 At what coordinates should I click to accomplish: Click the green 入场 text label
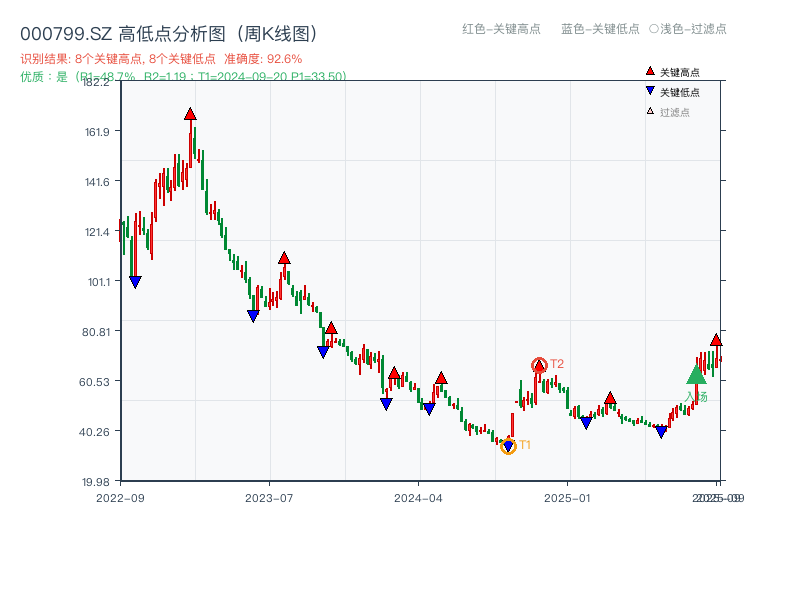pyautogui.click(x=698, y=396)
